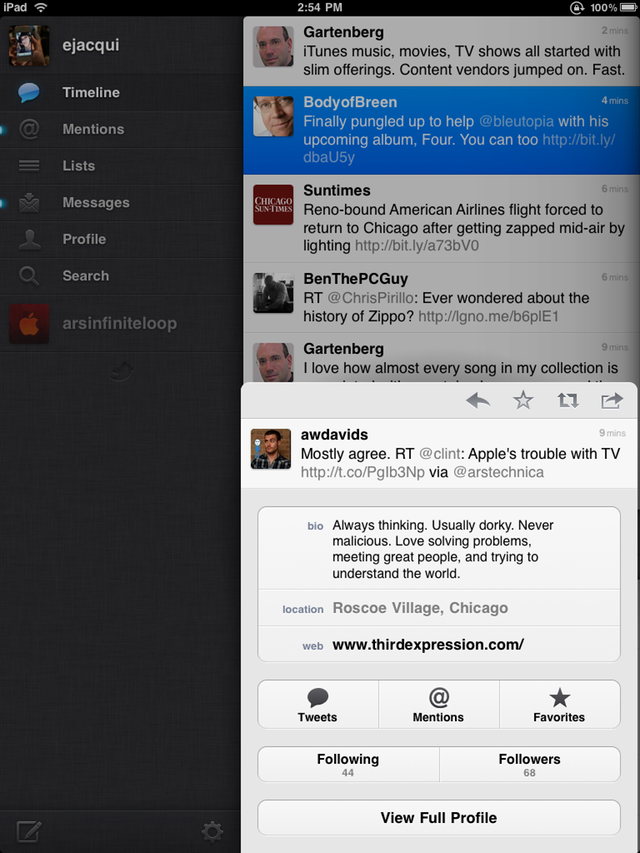View Followers list of 68
The height and width of the screenshot is (853, 640).
[x=530, y=764]
